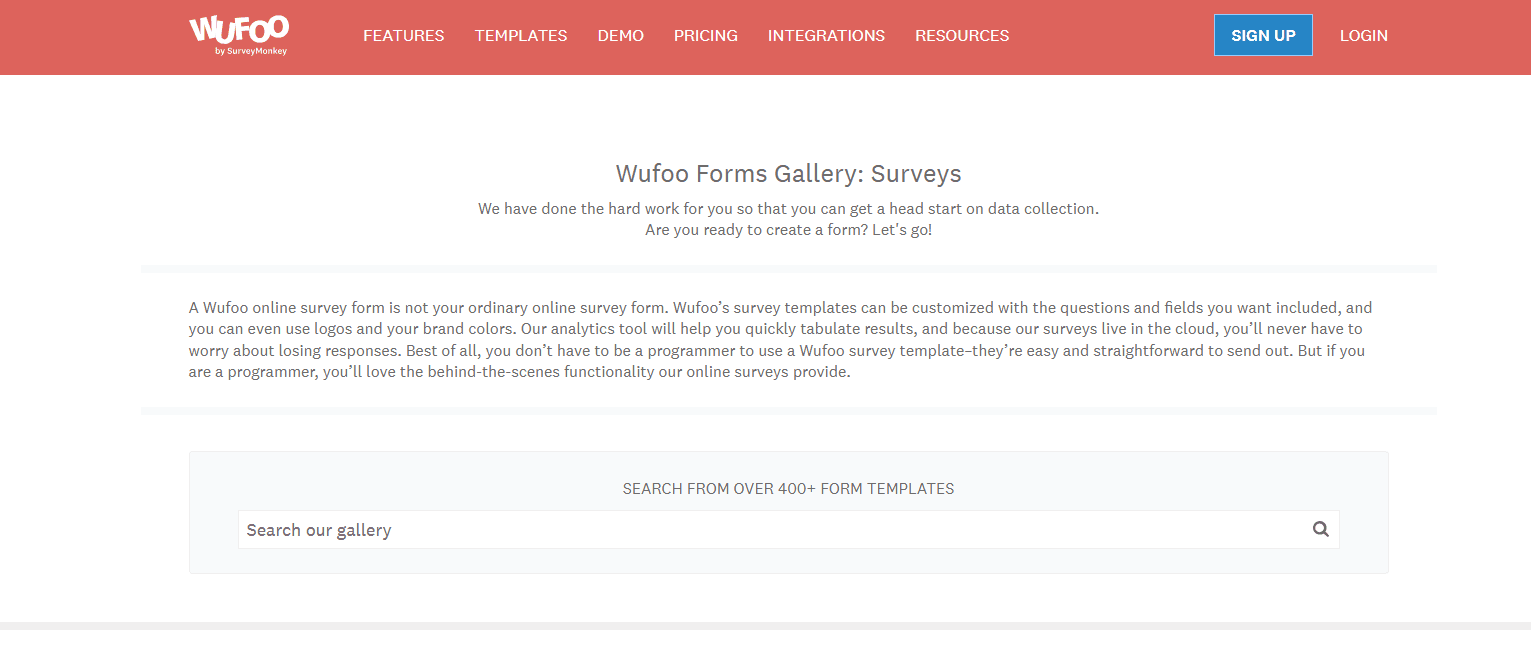
Task: Click the "We have done the hard work" line
Action: point(788,209)
